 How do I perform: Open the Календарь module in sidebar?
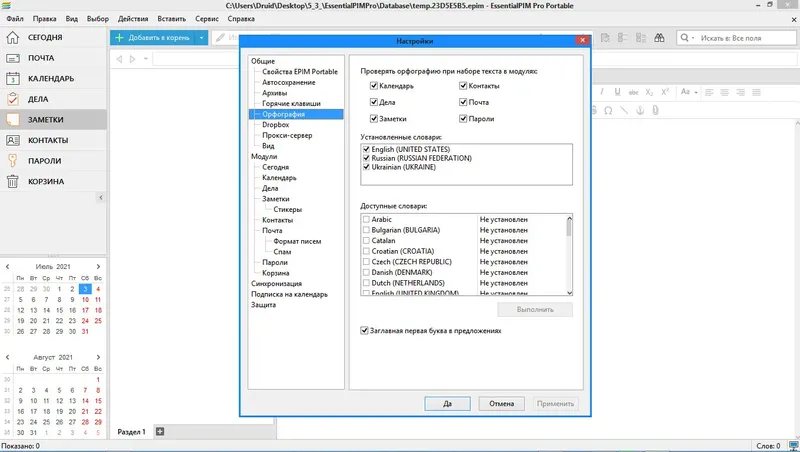(x=53, y=79)
